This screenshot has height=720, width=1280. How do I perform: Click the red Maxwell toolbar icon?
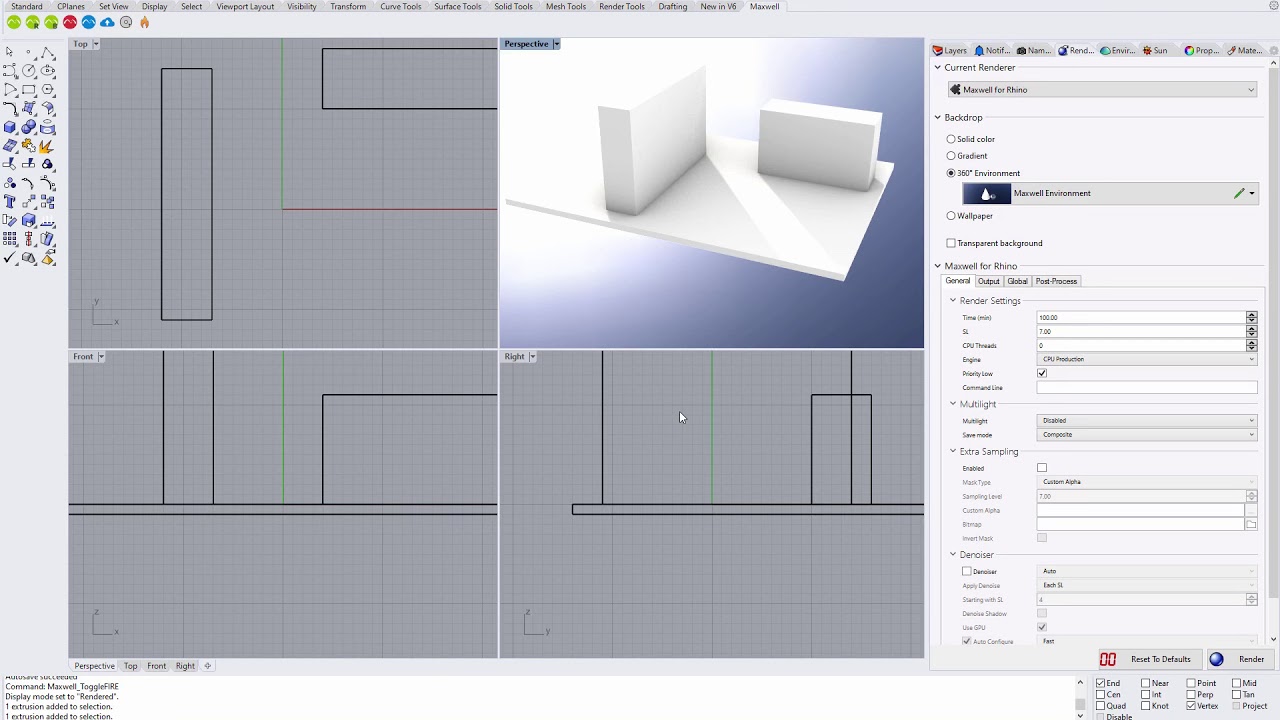[x=70, y=22]
